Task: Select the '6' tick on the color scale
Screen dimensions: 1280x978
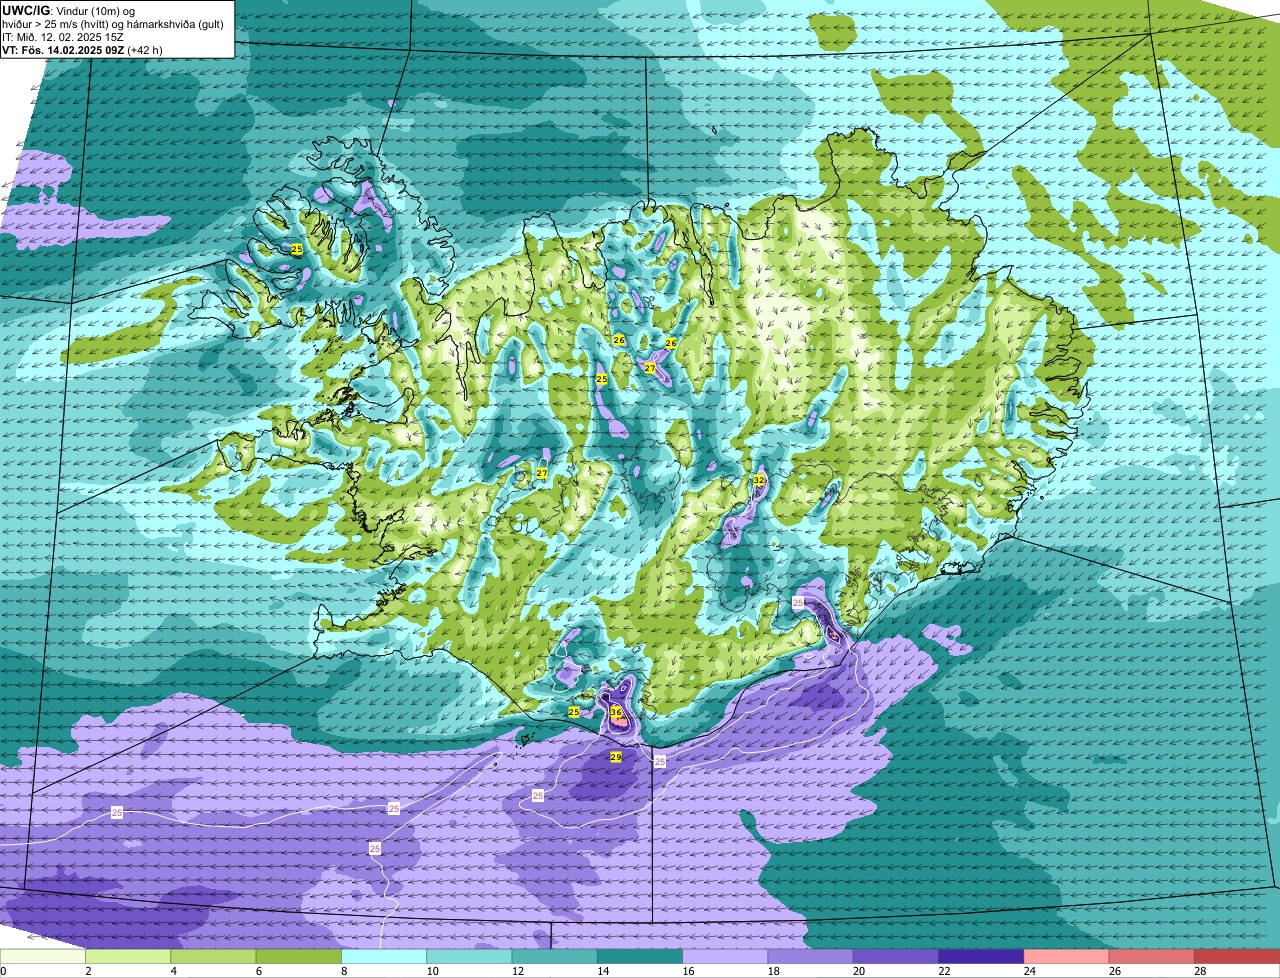Action: coord(258,971)
